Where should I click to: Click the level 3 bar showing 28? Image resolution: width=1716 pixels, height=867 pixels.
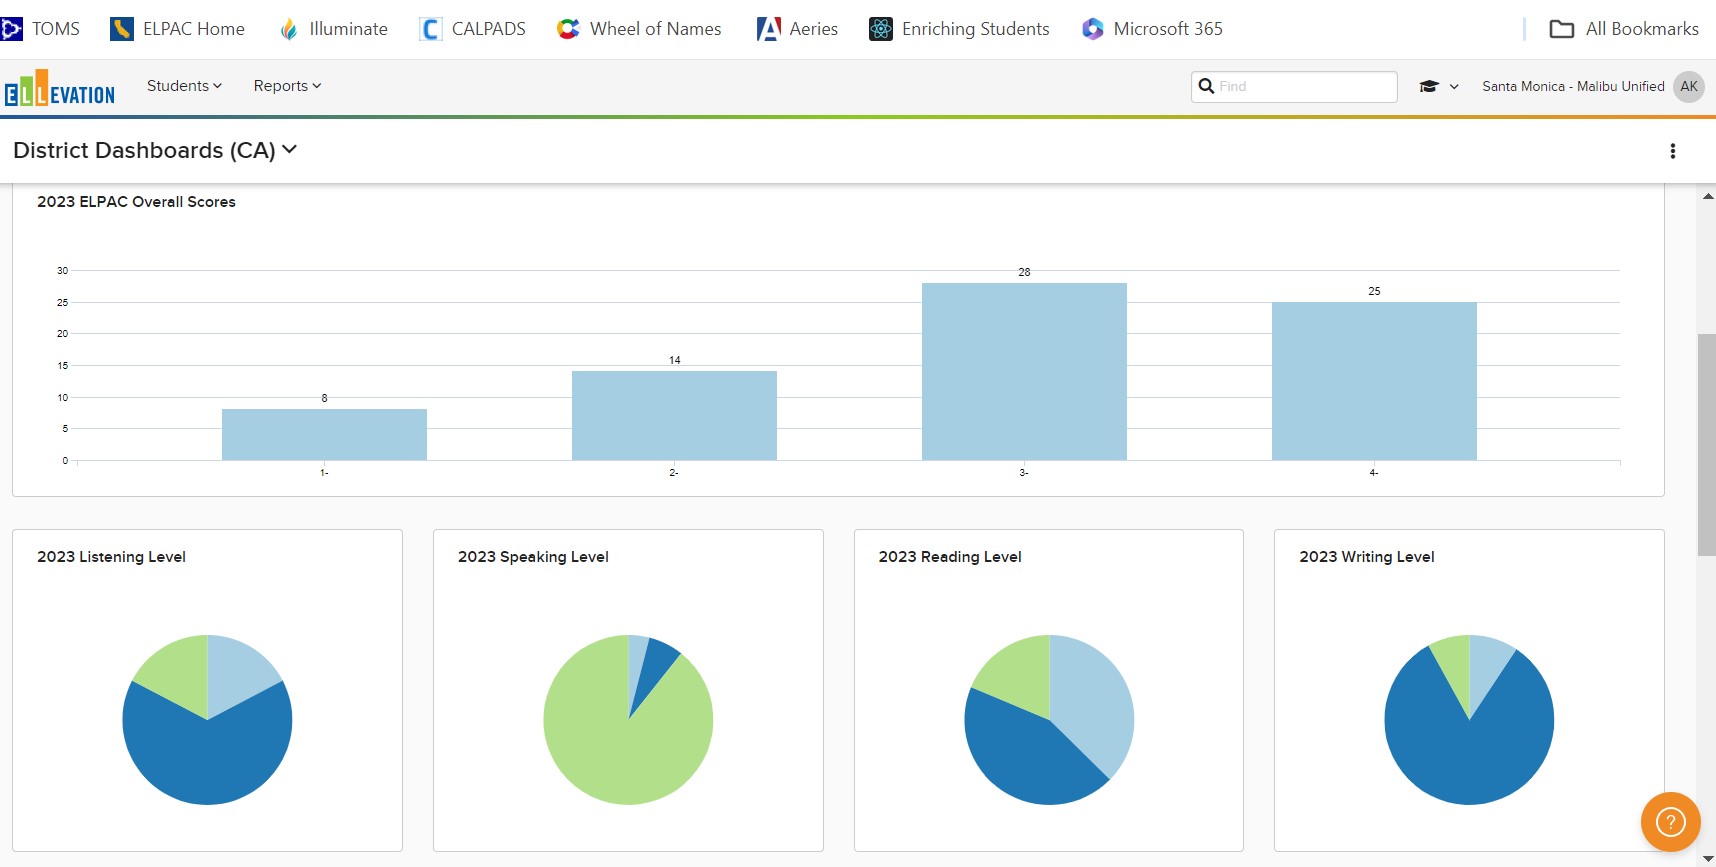[x=1024, y=371]
